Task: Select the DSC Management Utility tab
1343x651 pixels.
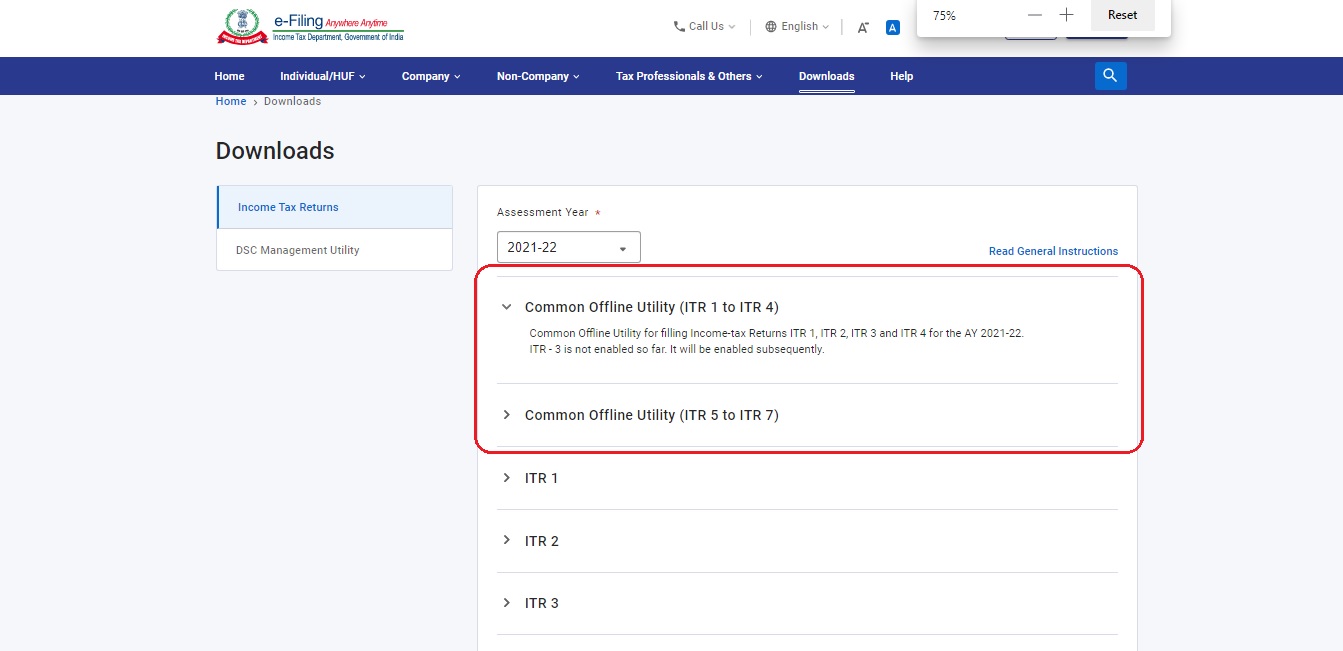Action: click(x=297, y=250)
